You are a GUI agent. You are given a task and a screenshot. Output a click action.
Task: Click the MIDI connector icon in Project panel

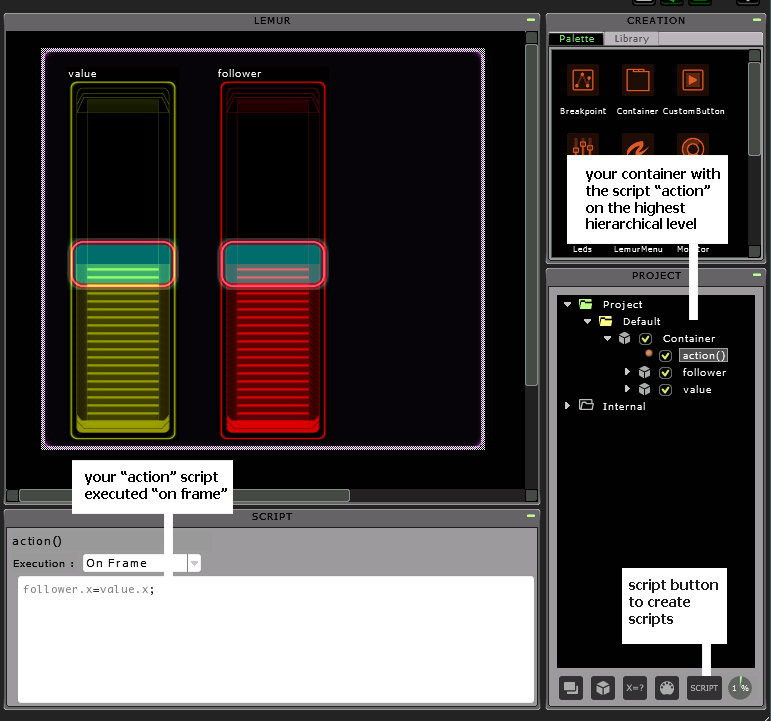[666, 687]
